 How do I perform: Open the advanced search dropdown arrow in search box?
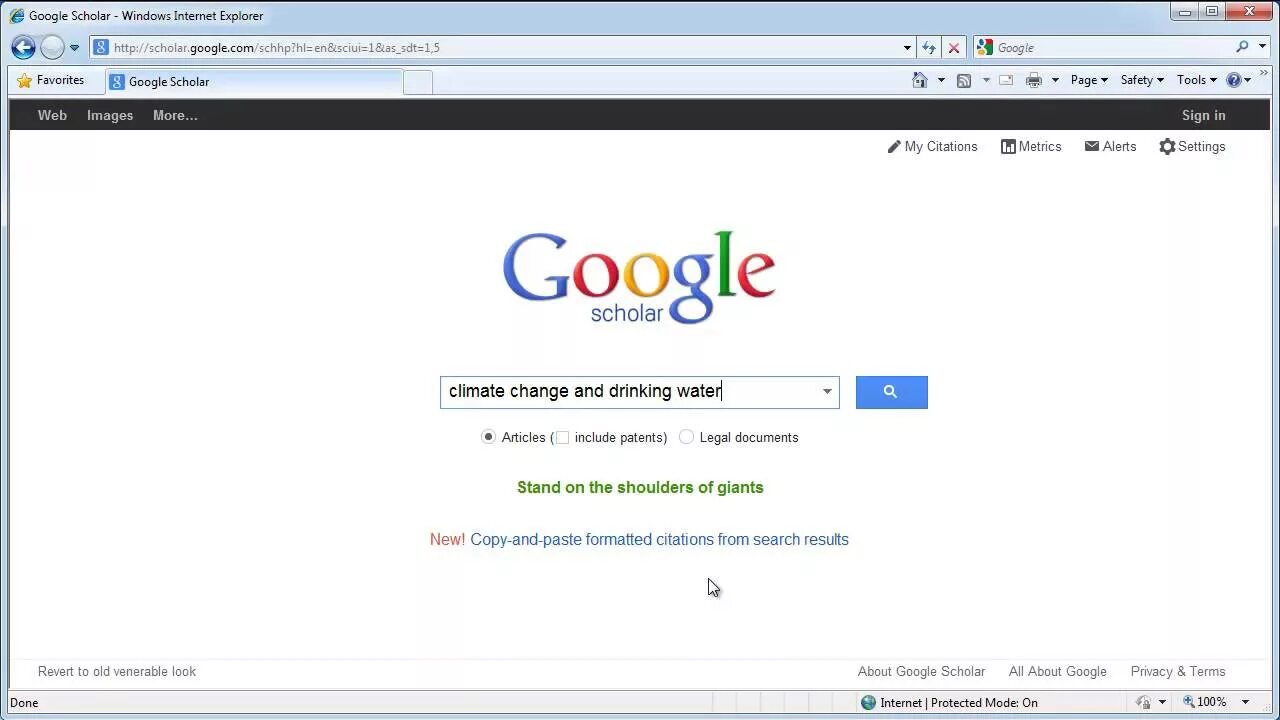pos(827,392)
